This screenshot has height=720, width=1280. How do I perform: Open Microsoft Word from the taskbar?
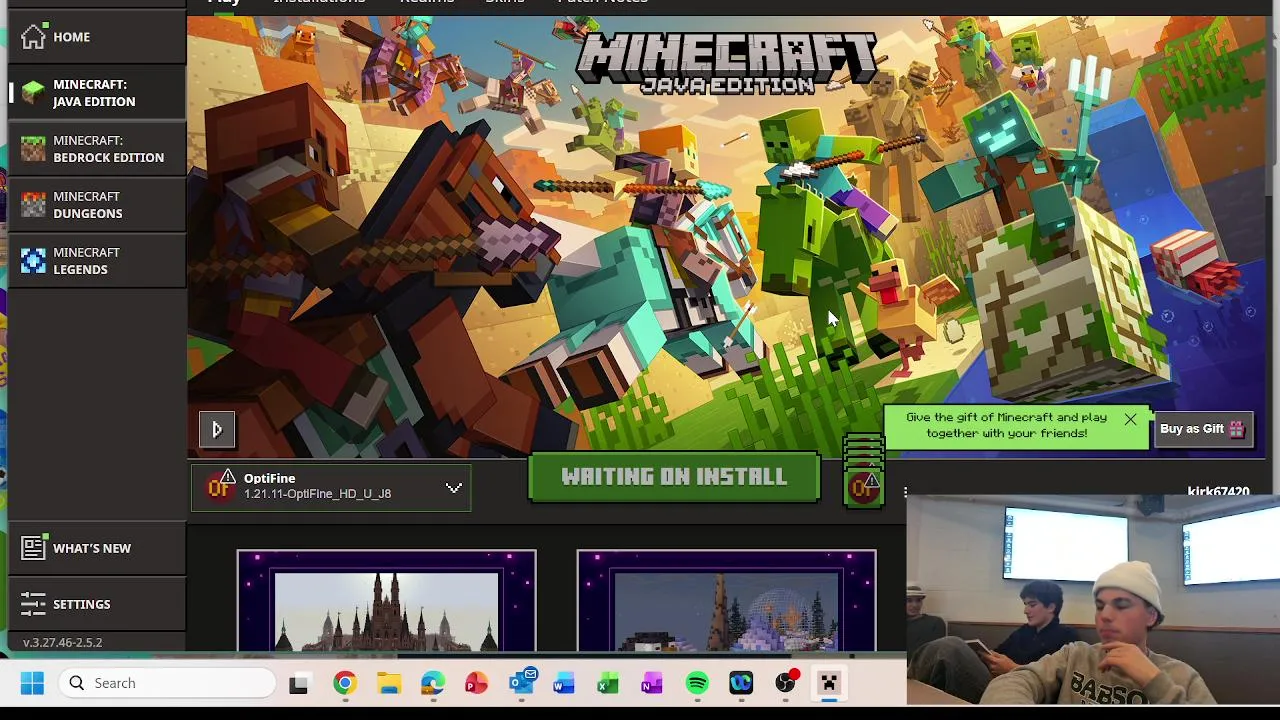(x=564, y=684)
